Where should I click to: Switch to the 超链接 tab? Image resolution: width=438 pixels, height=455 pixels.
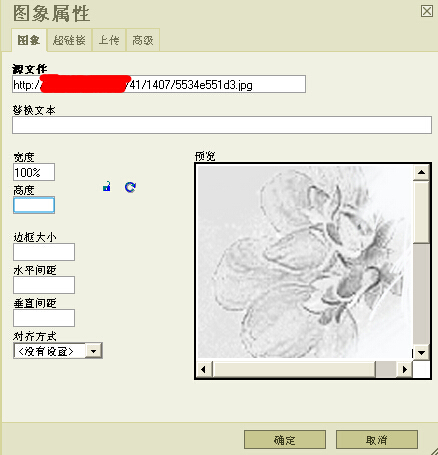69,40
